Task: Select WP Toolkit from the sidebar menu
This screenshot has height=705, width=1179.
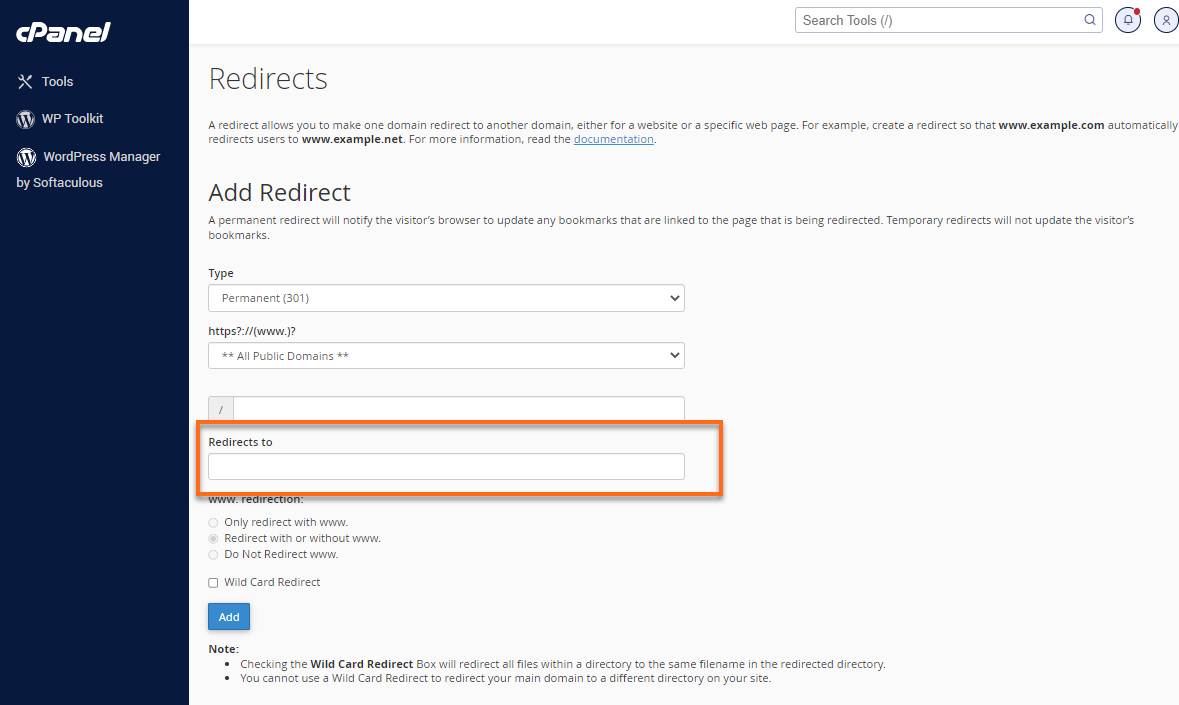Action: (71, 118)
